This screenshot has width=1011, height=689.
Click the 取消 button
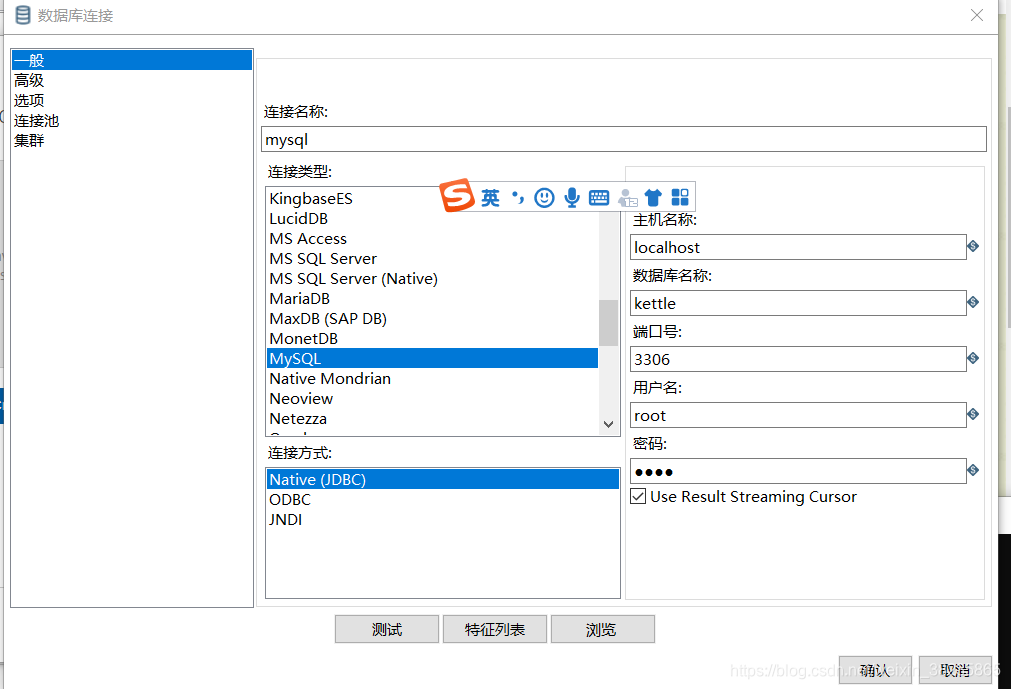coord(955,670)
